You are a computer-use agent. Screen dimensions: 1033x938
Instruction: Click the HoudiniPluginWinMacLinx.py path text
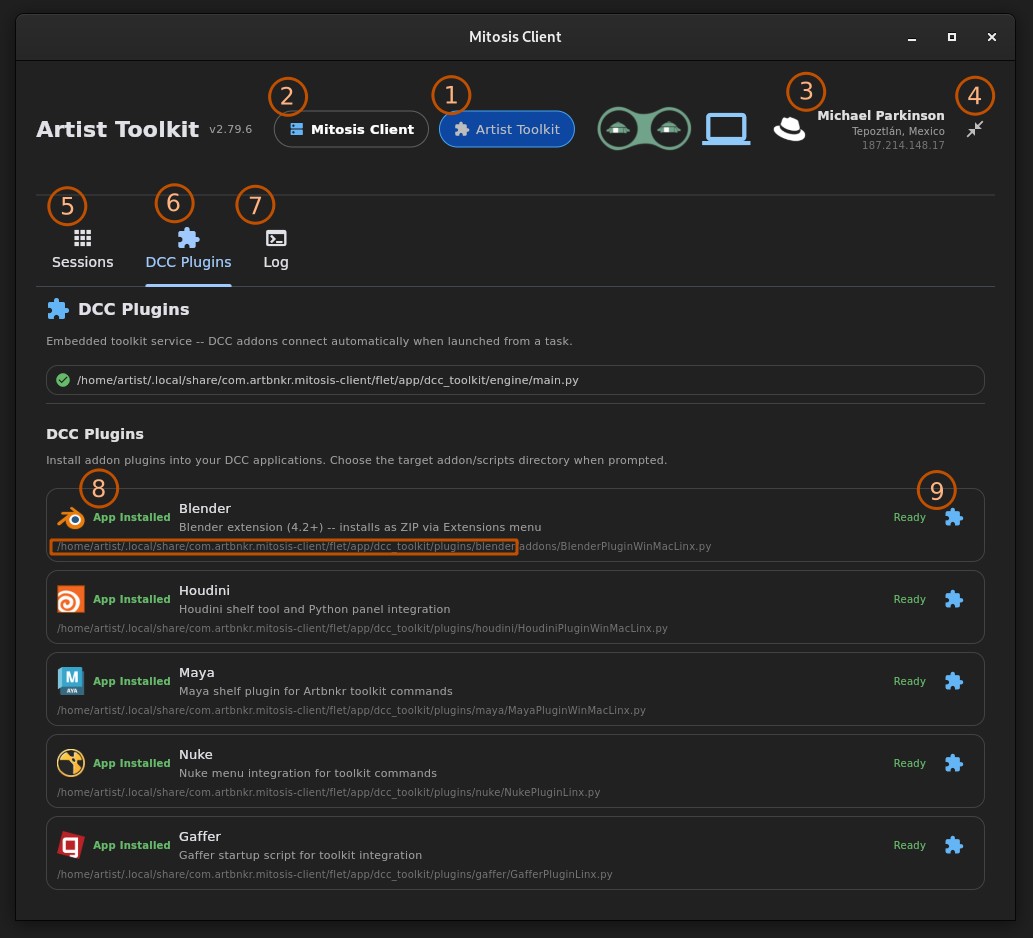[x=362, y=628]
